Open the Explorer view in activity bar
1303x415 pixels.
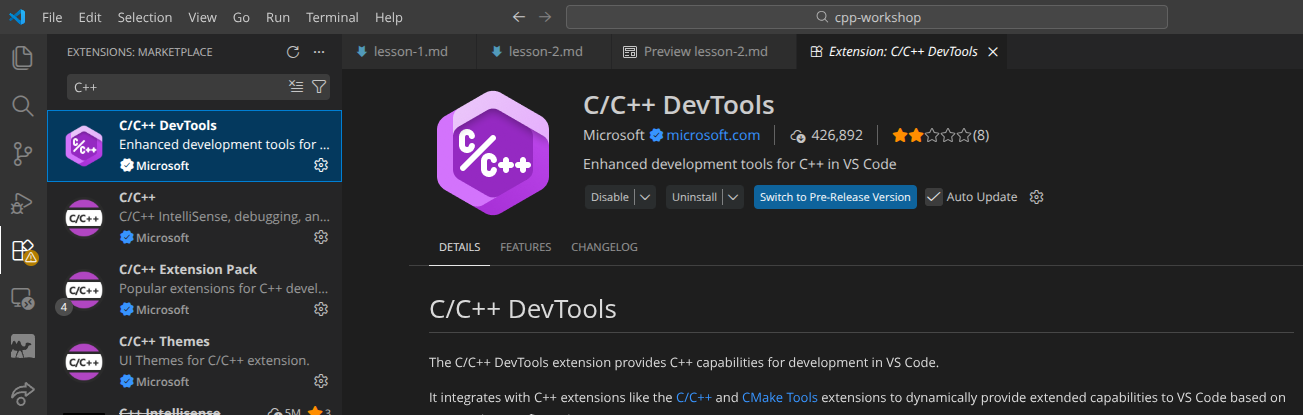click(22, 58)
